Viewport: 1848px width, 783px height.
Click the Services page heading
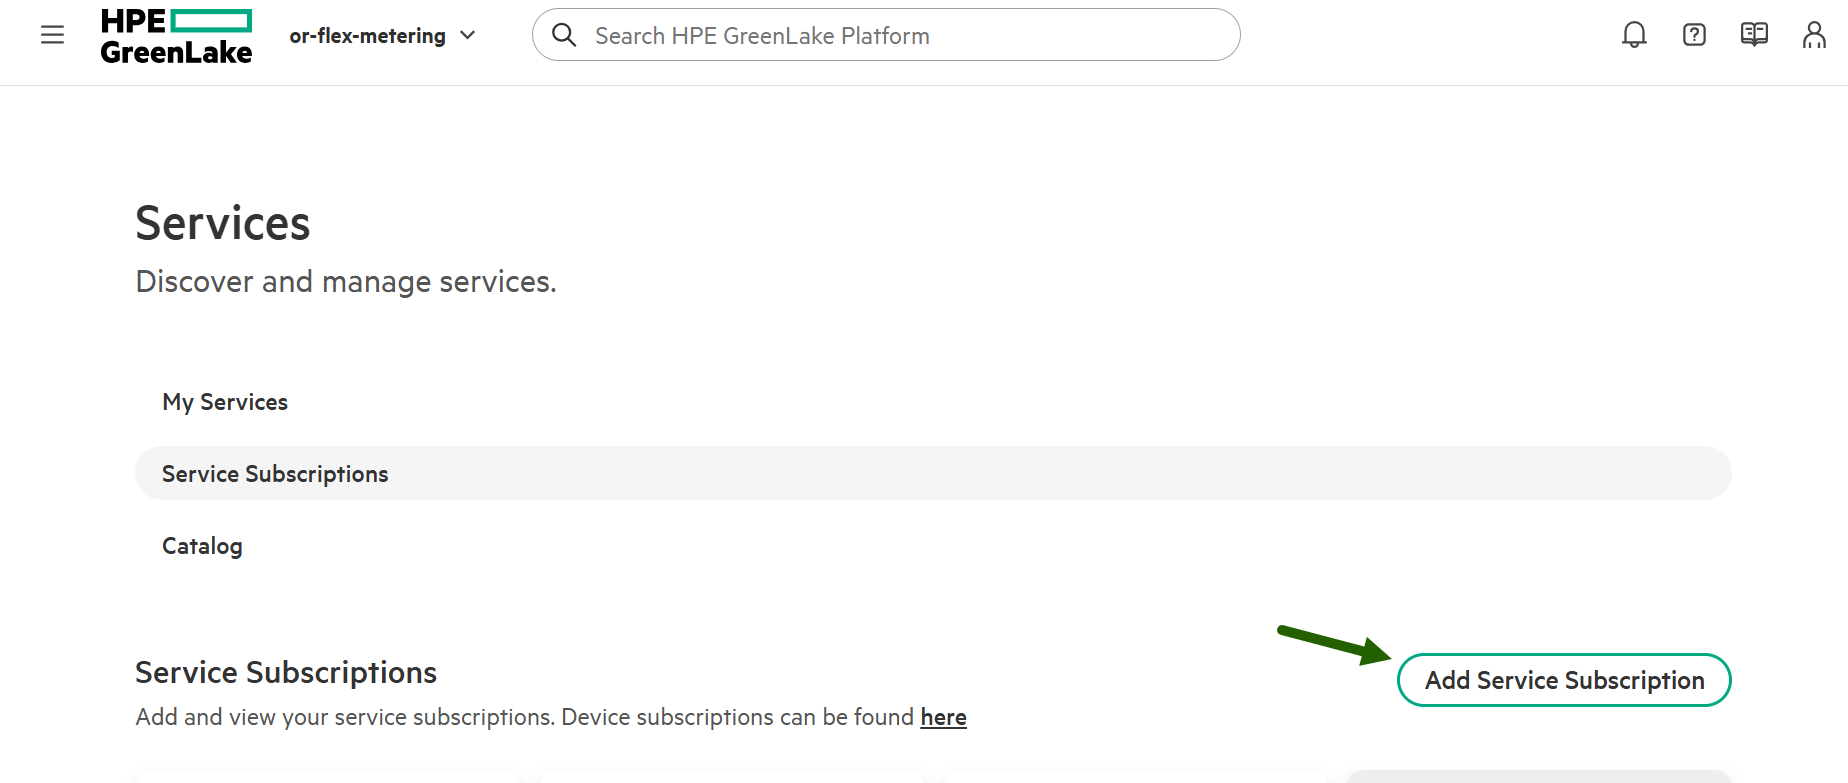click(223, 223)
